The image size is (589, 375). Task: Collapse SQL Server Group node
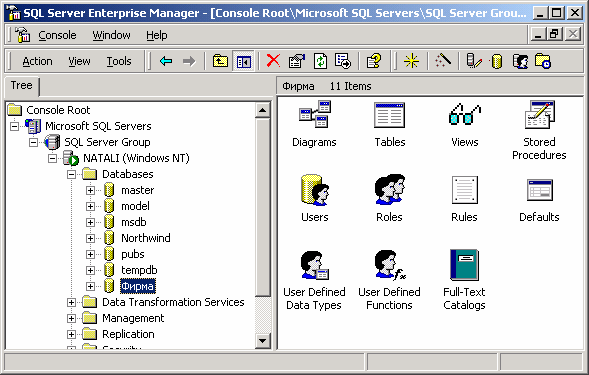(33, 142)
